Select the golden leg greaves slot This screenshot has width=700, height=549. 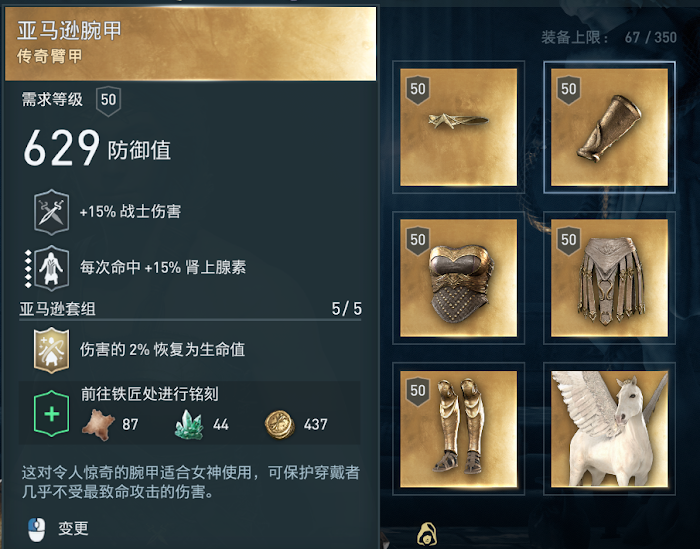[458, 428]
